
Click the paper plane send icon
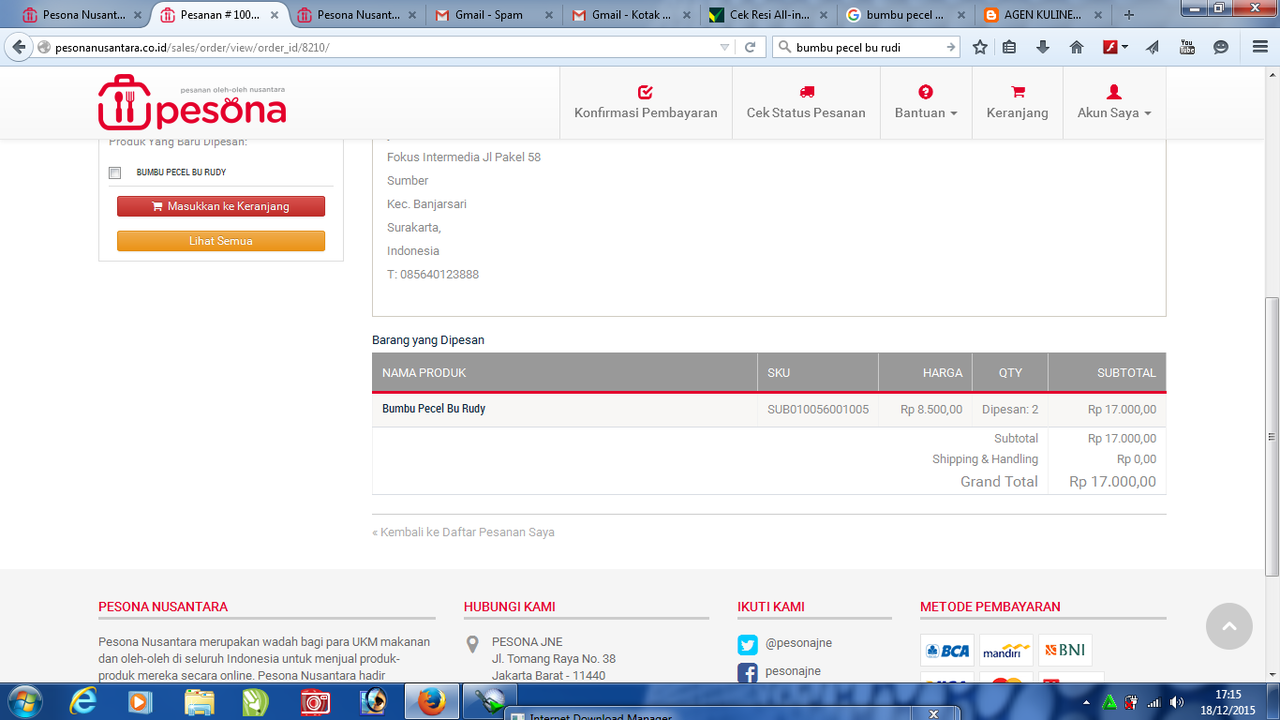[x=1153, y=47]
